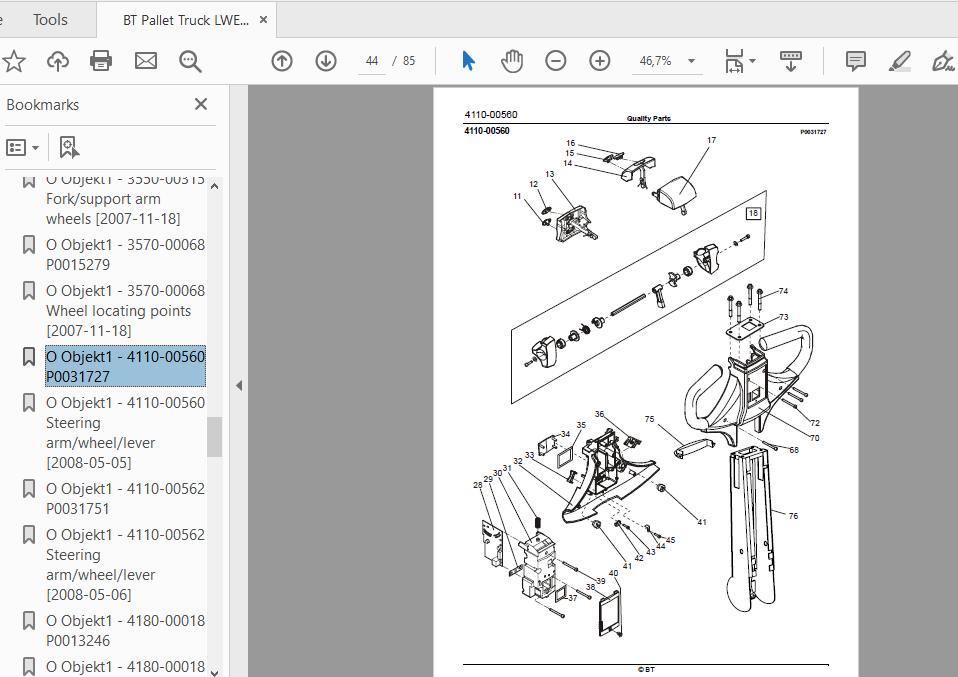Viewport: 958px width, 677px height.
Task: Add a comment with the note icon
Action: pyautogui.click(x=856, y=61)
